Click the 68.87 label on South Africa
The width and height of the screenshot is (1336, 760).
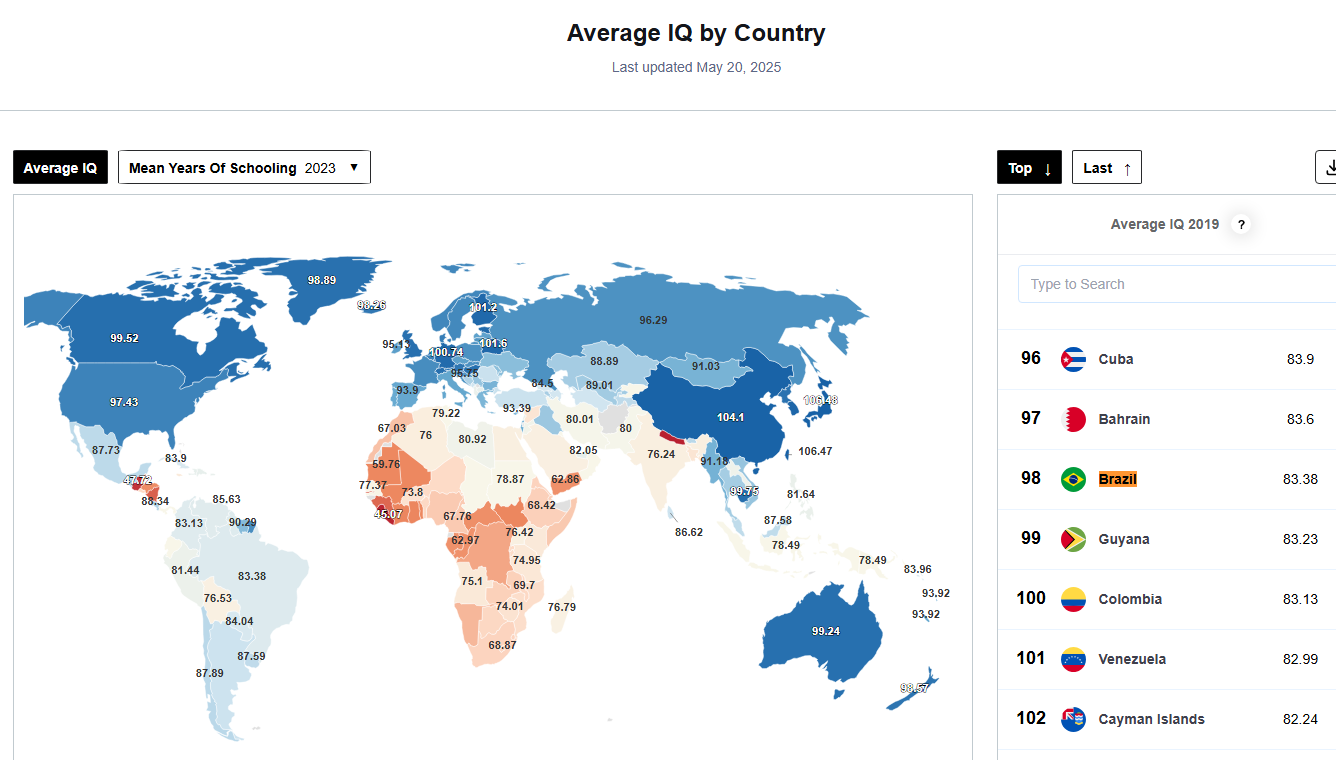pyautogui.click(x=502, y=645)
